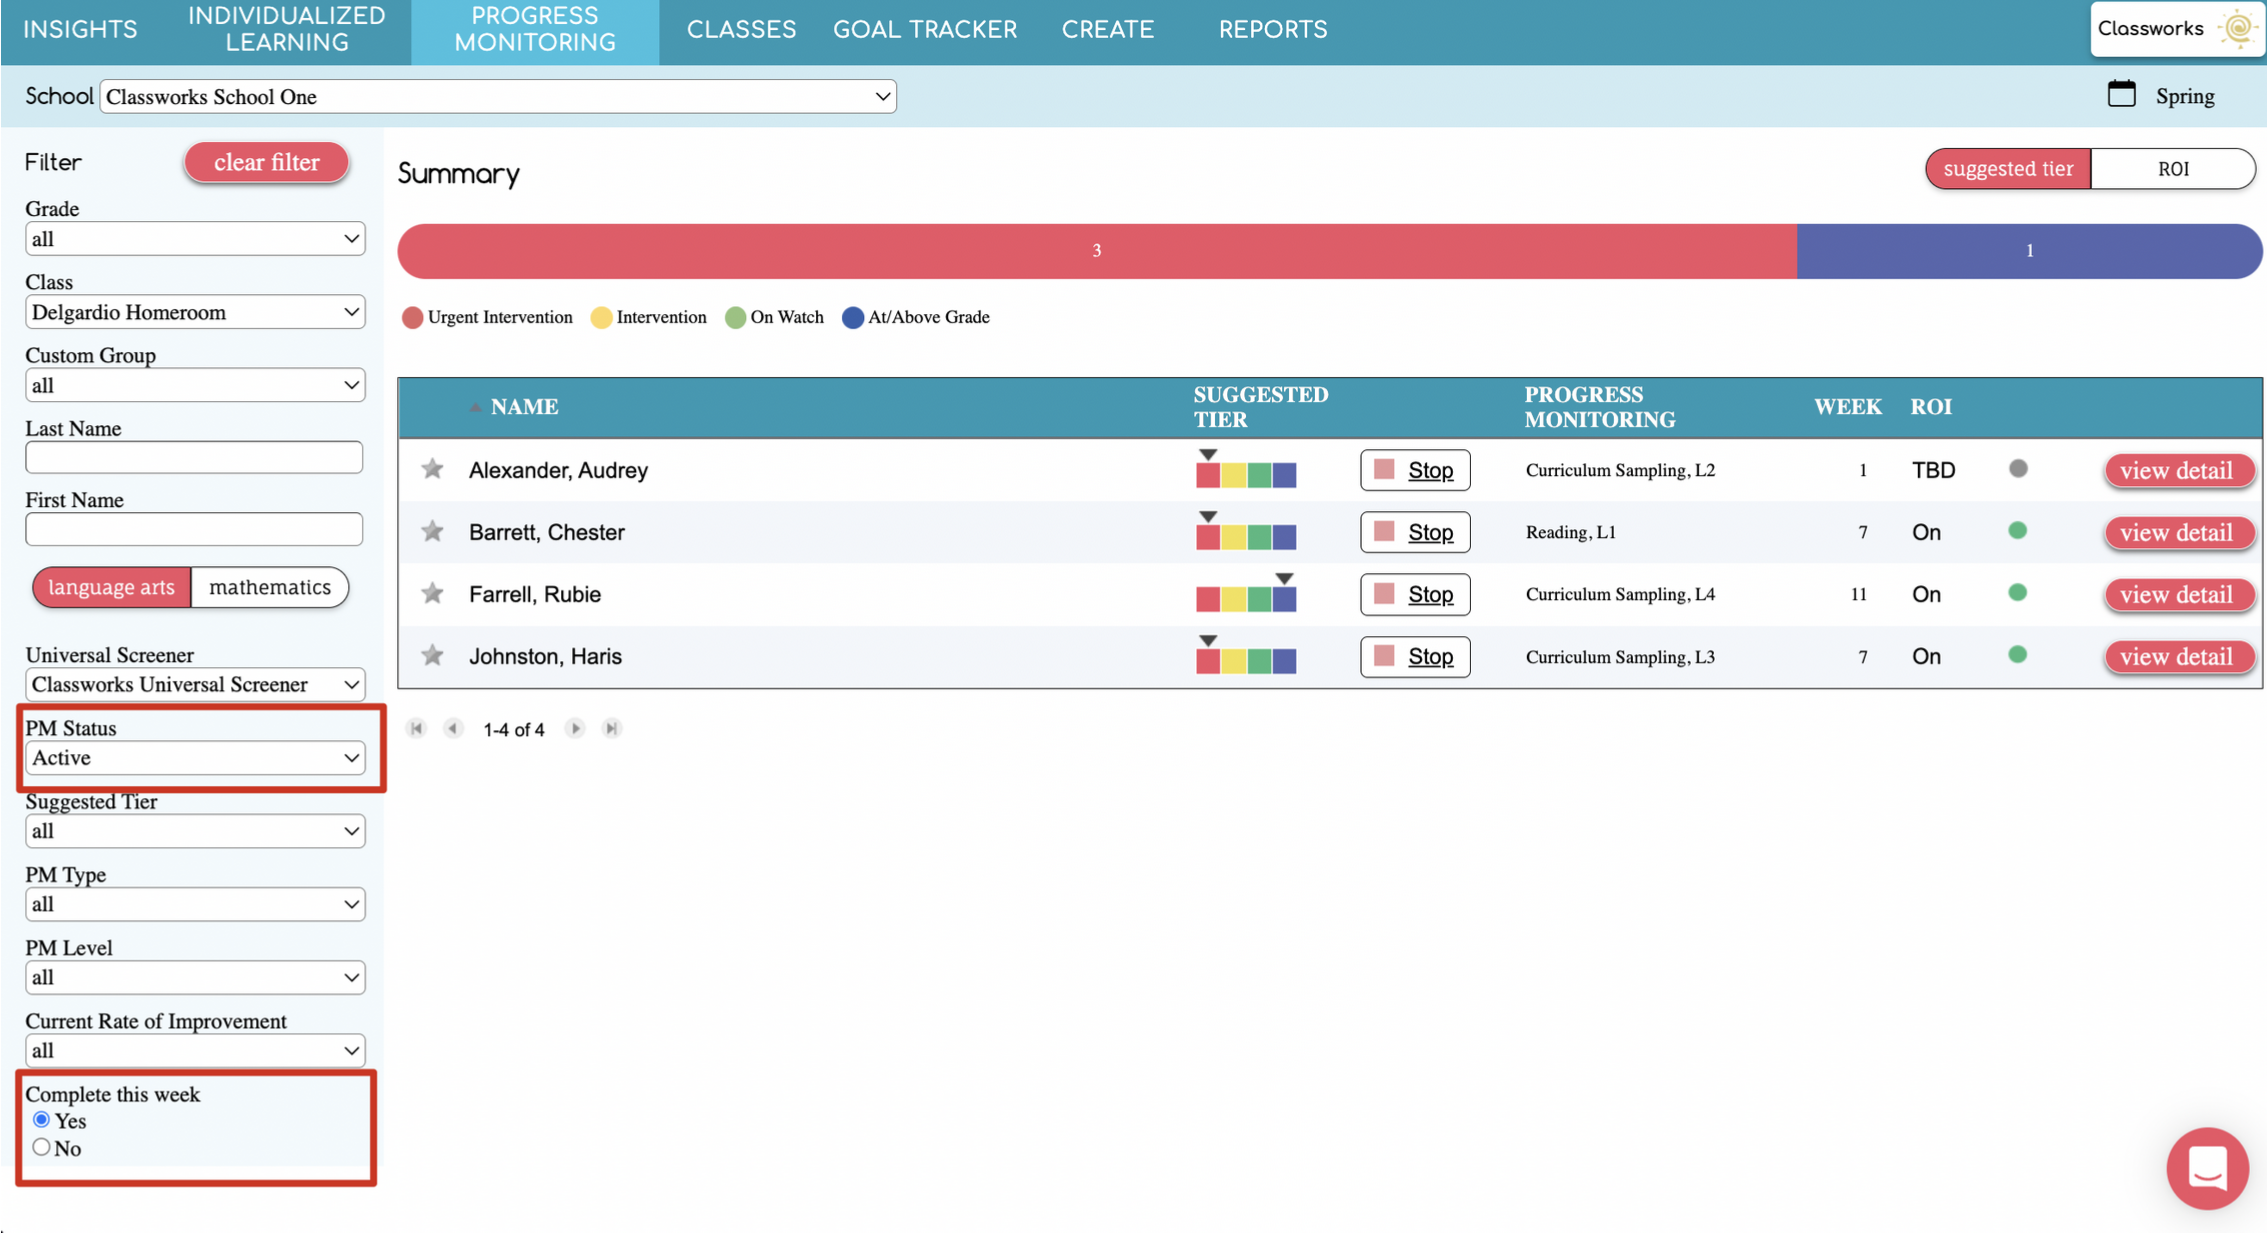The height and width of the screenshot is (1240, 2268).
Task: Click view detail for Johnston, Haris
Action: [2176, 657]
